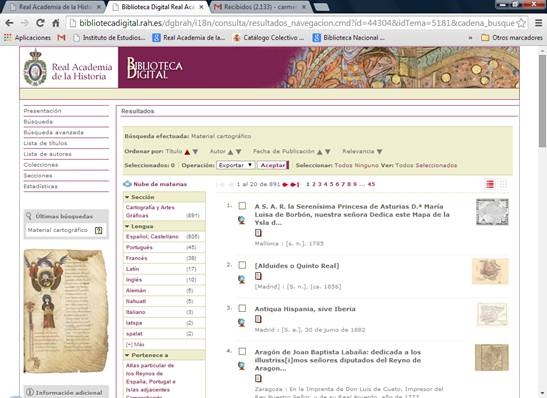
Task: Sort by Autor descending arrow
Action: point(239,152)
